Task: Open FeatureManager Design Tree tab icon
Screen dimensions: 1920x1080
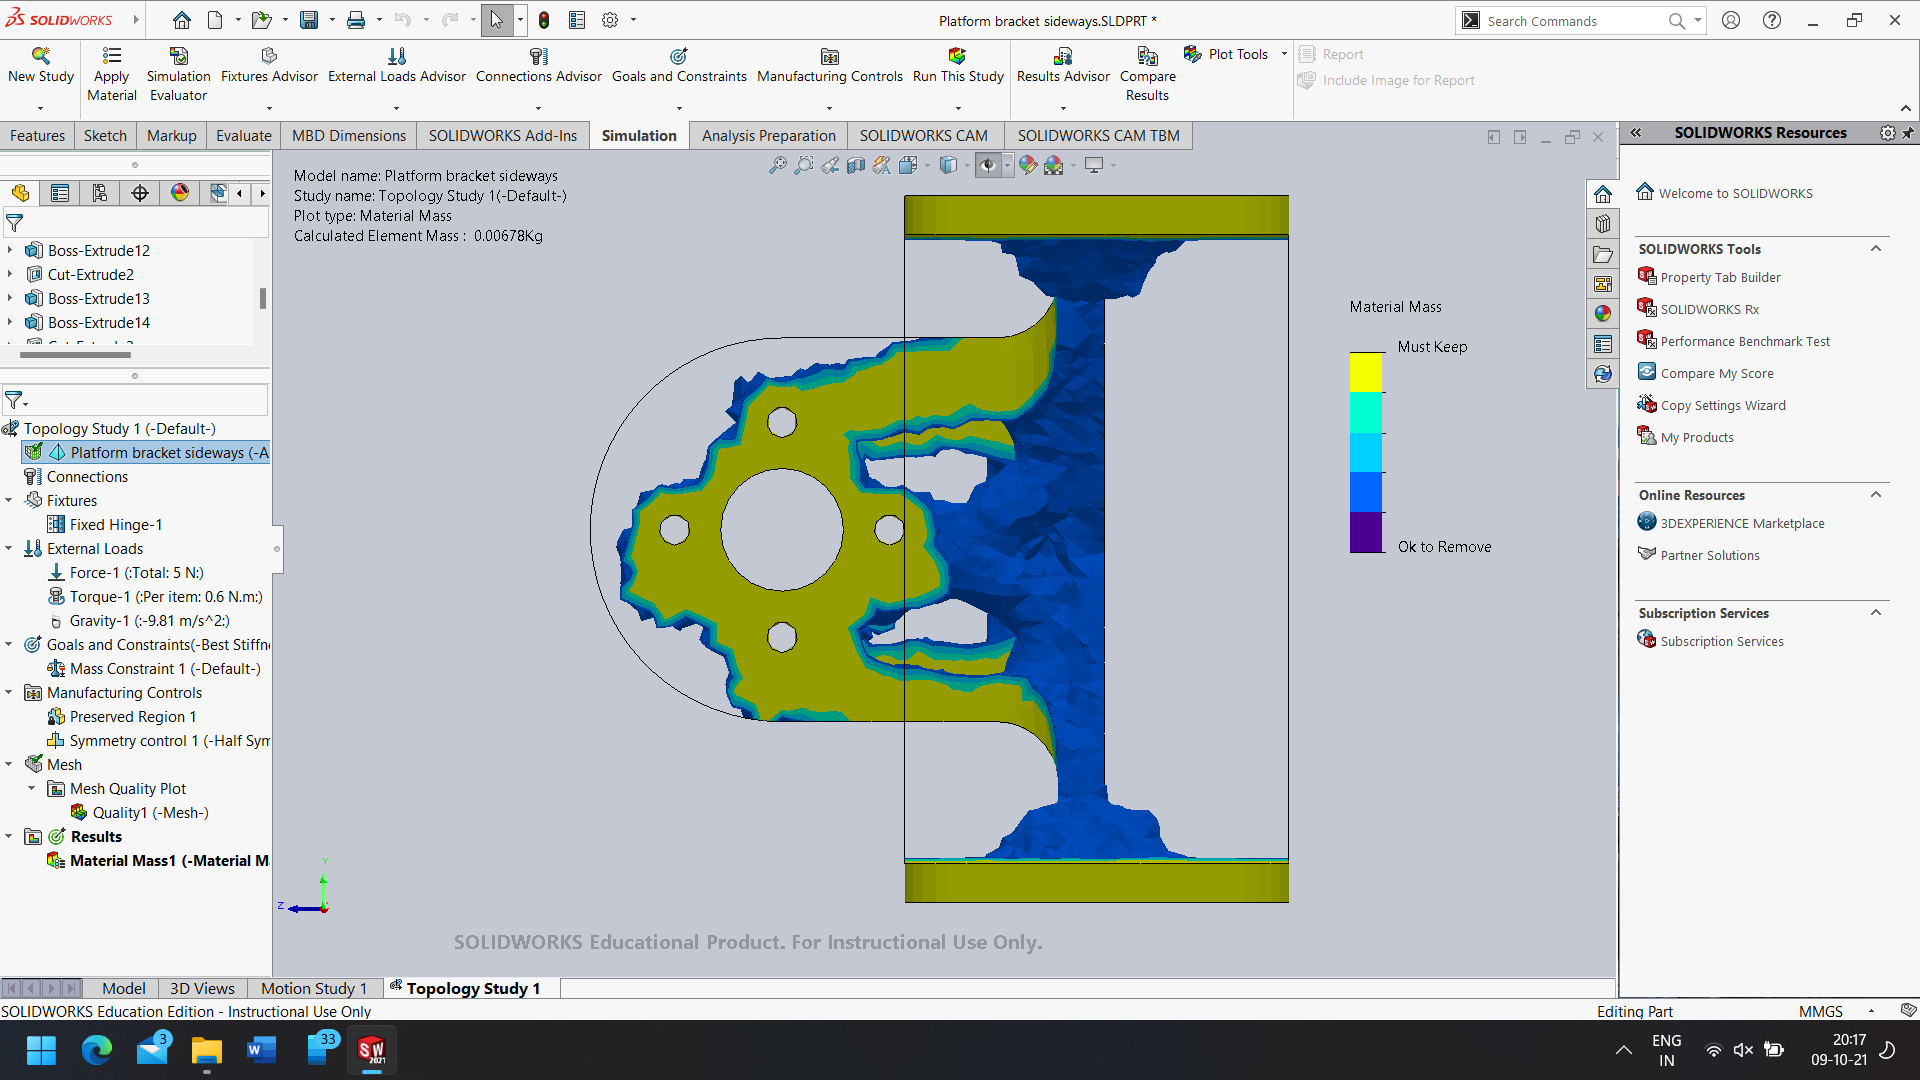Action: click(20, 193)
